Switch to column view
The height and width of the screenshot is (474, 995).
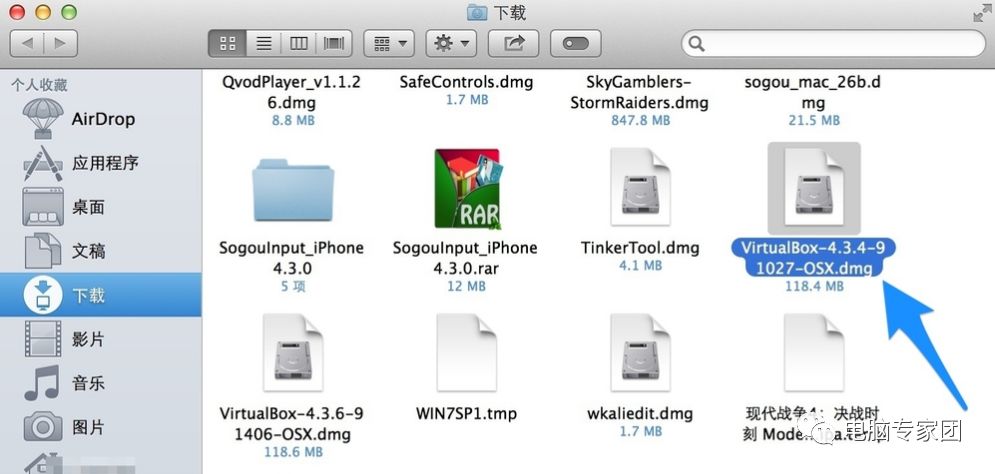click(x=299, y=43)
